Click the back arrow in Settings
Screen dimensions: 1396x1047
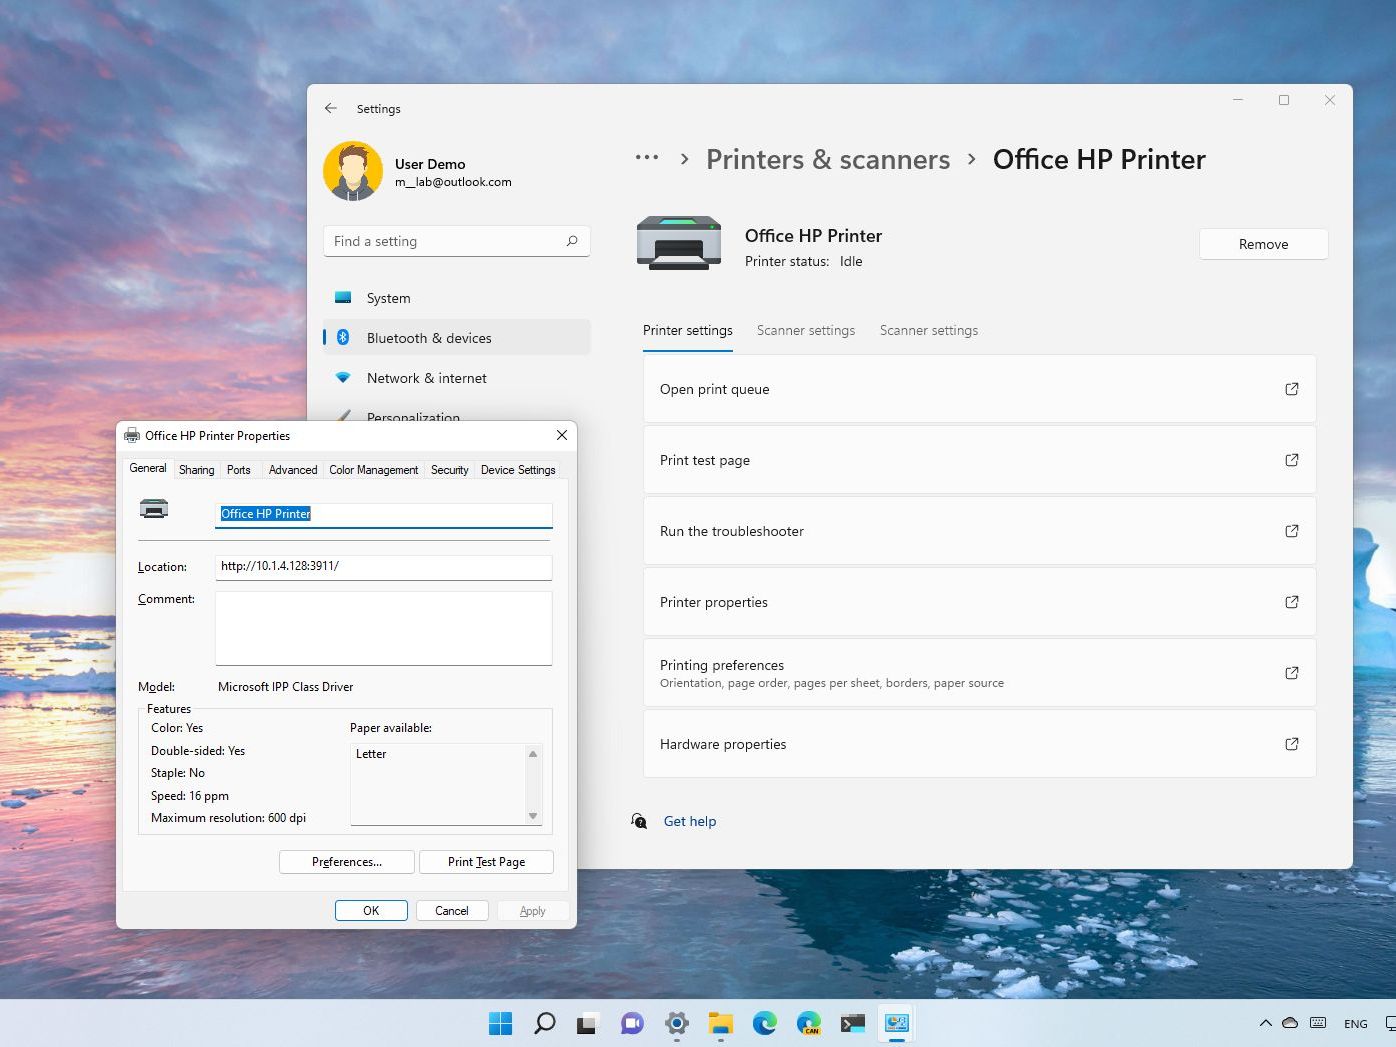coord(331,108)
